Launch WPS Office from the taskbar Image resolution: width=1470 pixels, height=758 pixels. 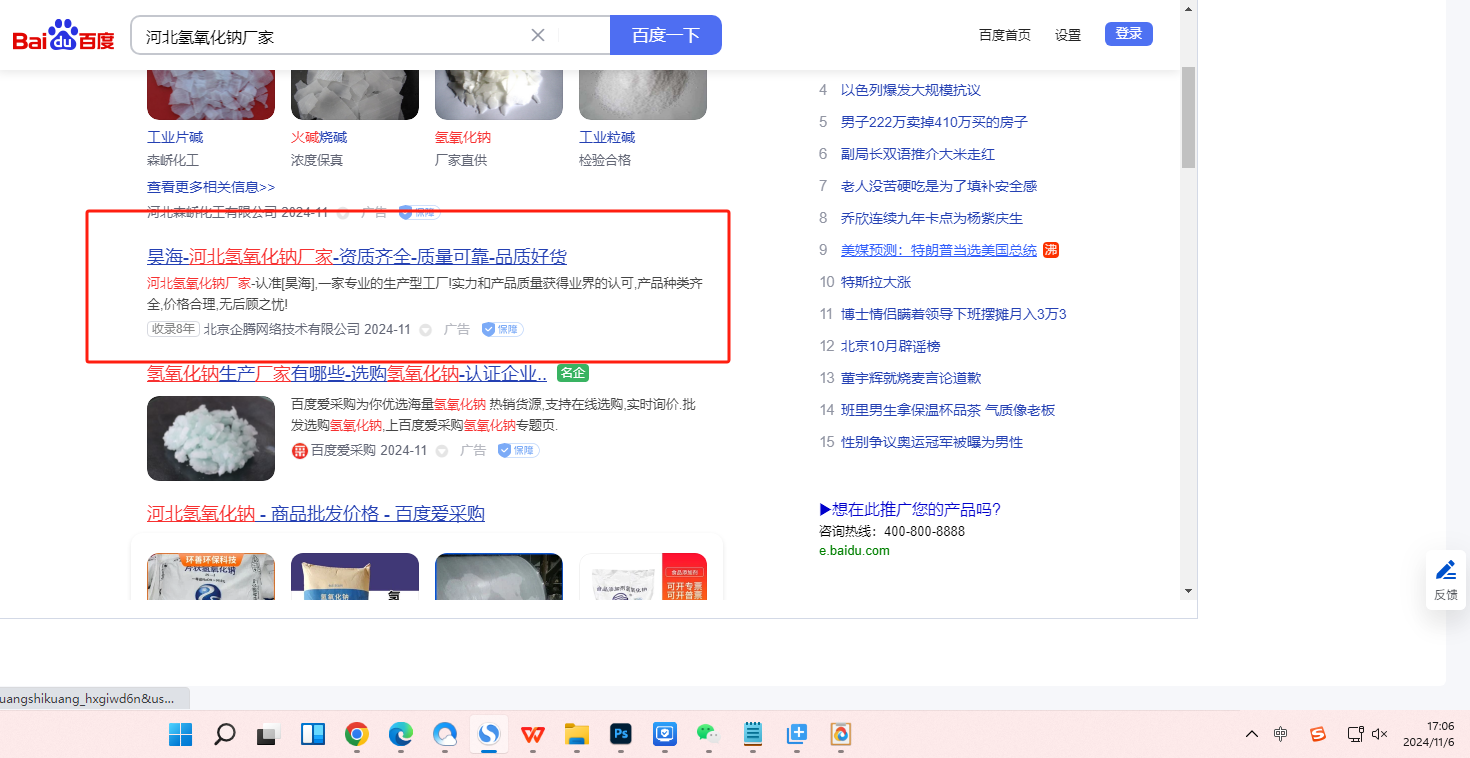pyautogui.click(x=533, y=735)
